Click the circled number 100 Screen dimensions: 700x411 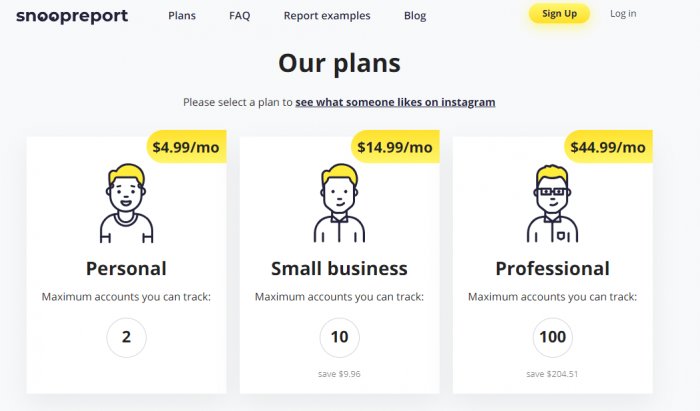[553, 337]
